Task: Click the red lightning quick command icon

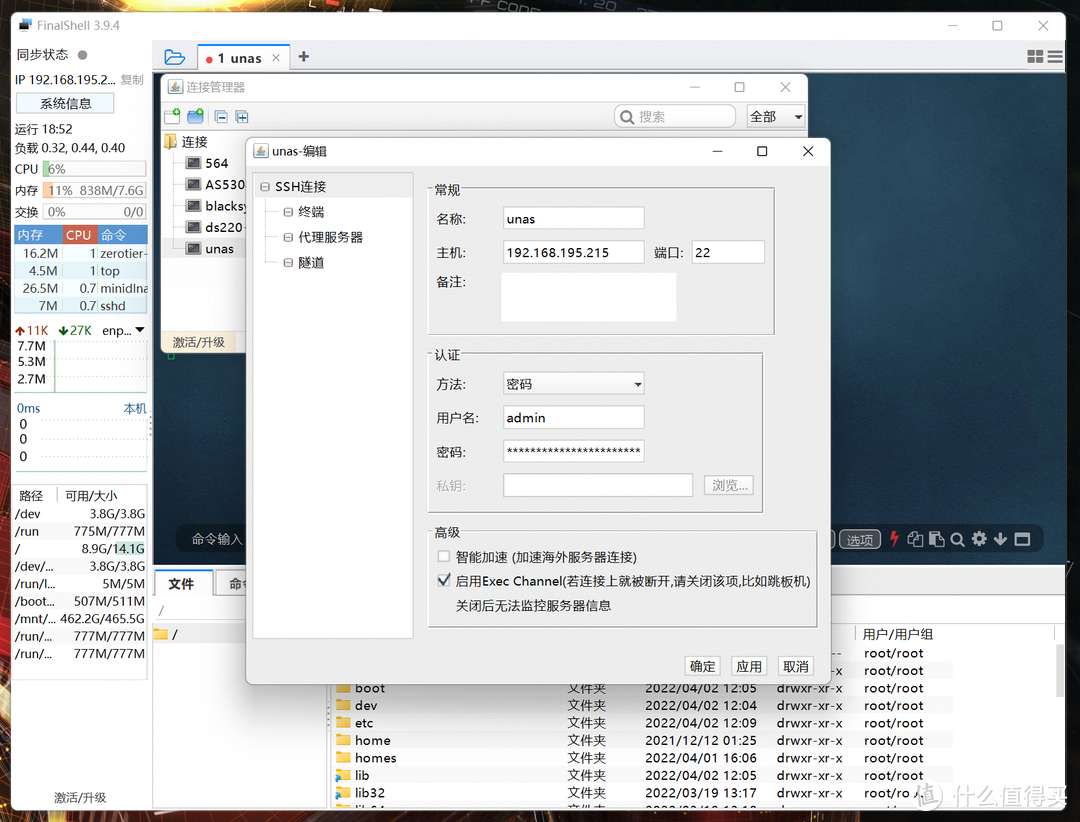Action: [x=893, y=539]
